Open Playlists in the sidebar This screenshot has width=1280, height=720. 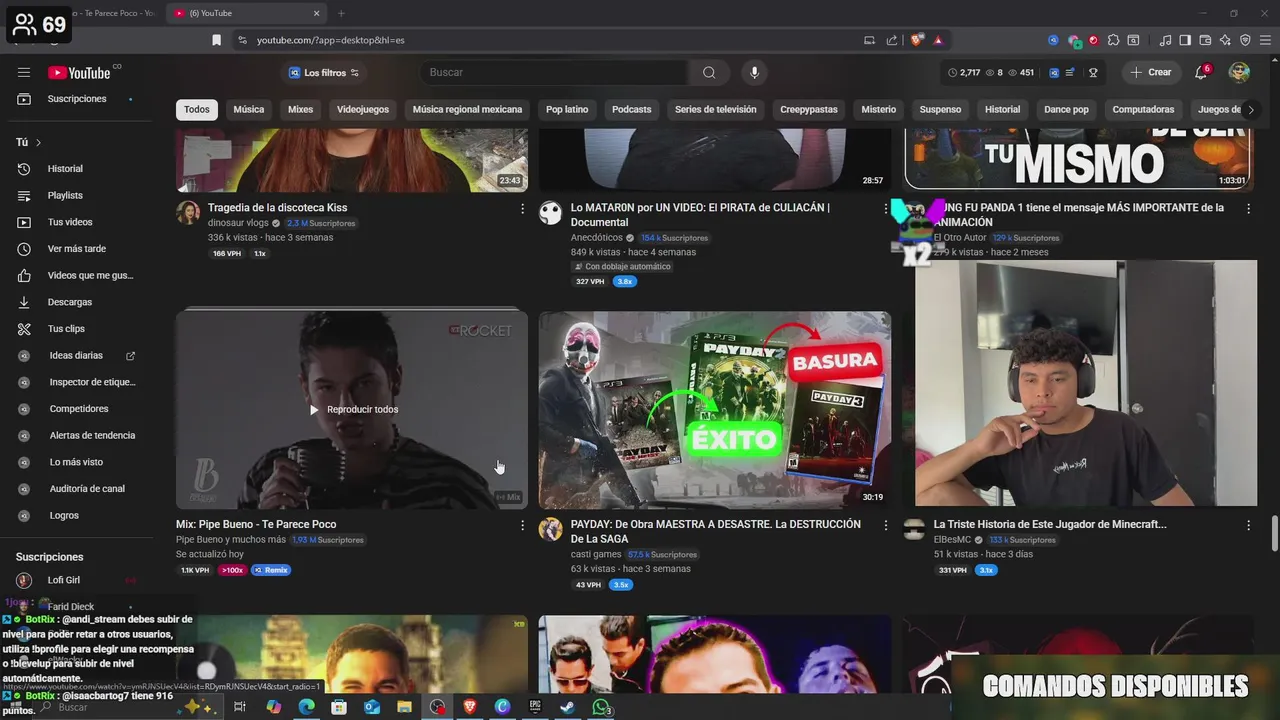[x=79, y=196]
